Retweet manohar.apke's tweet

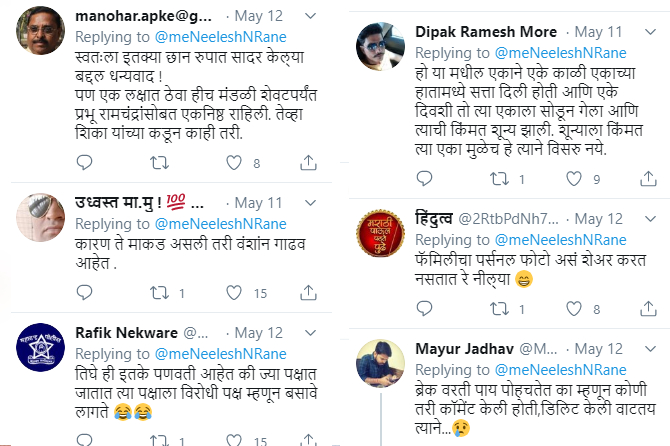tap(156, 163)
